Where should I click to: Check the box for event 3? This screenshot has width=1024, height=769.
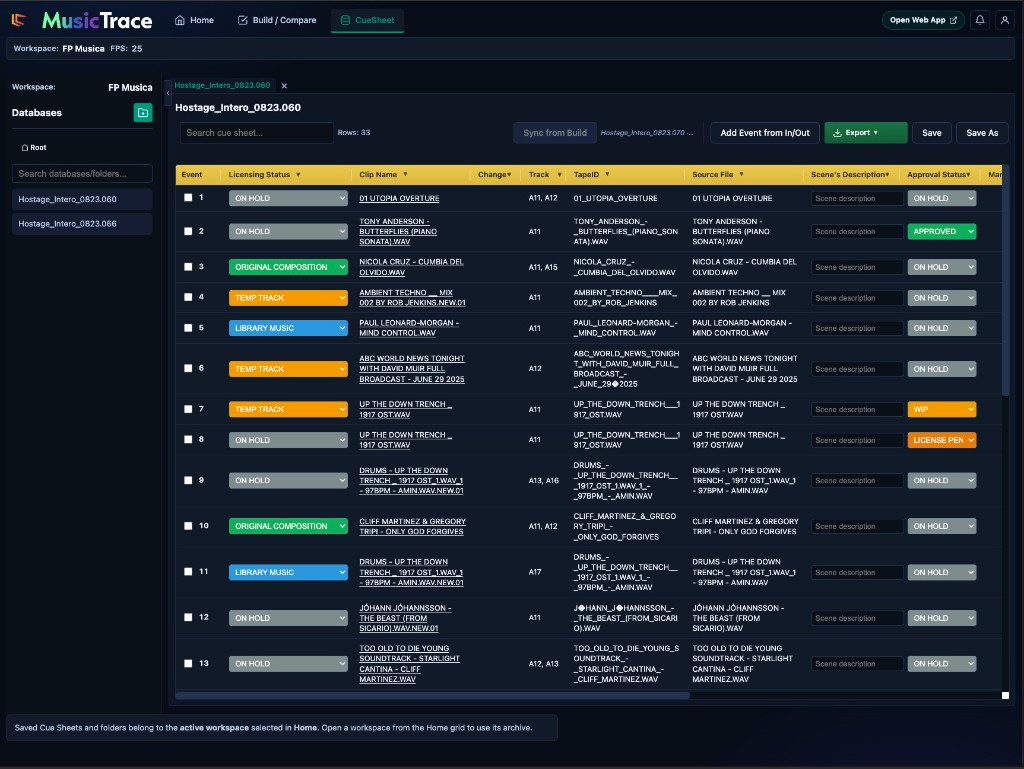tap(188, 266)
